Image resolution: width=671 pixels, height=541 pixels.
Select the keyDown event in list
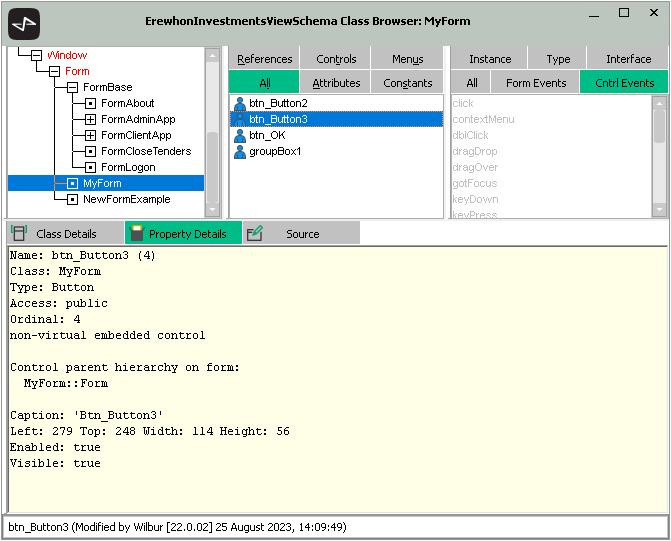474,199
